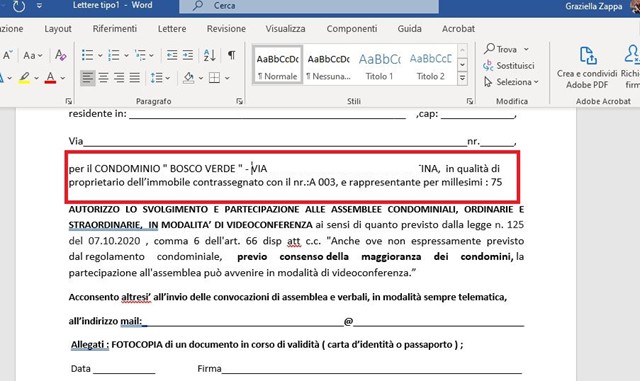The height and width of the screenshot is (381, 640).
Task: Open the Visualizza tab
Action: (x=285, y=29)
